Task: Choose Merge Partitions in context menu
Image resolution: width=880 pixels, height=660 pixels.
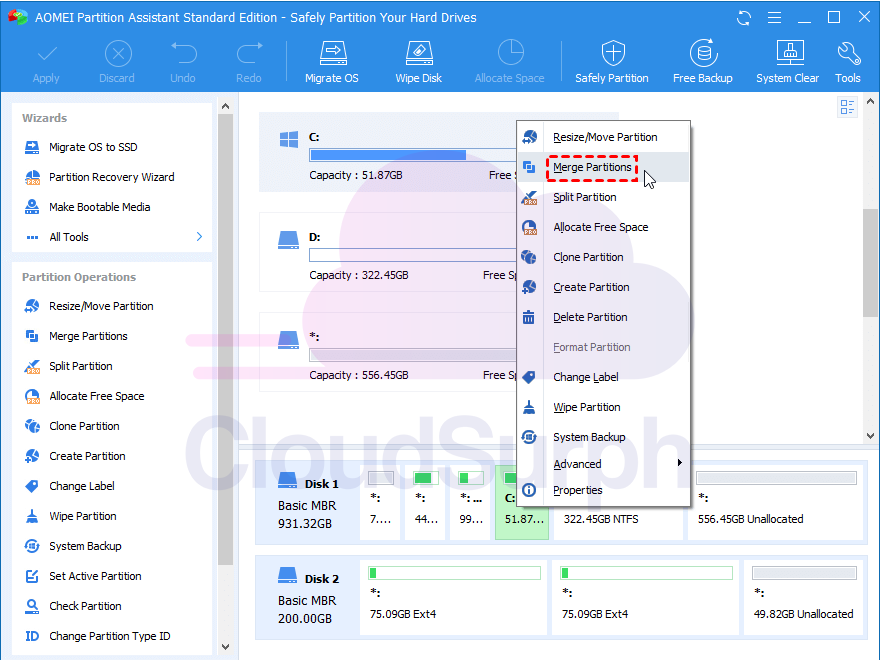Action: [603, 167]
